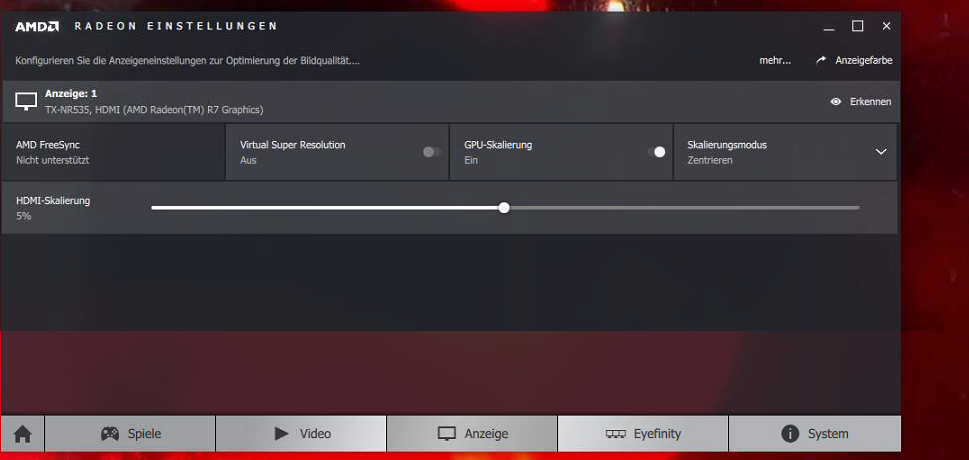Click the Zentrieren value text
This screenshot has width=969, height=460.
click(x=710, y=160)
